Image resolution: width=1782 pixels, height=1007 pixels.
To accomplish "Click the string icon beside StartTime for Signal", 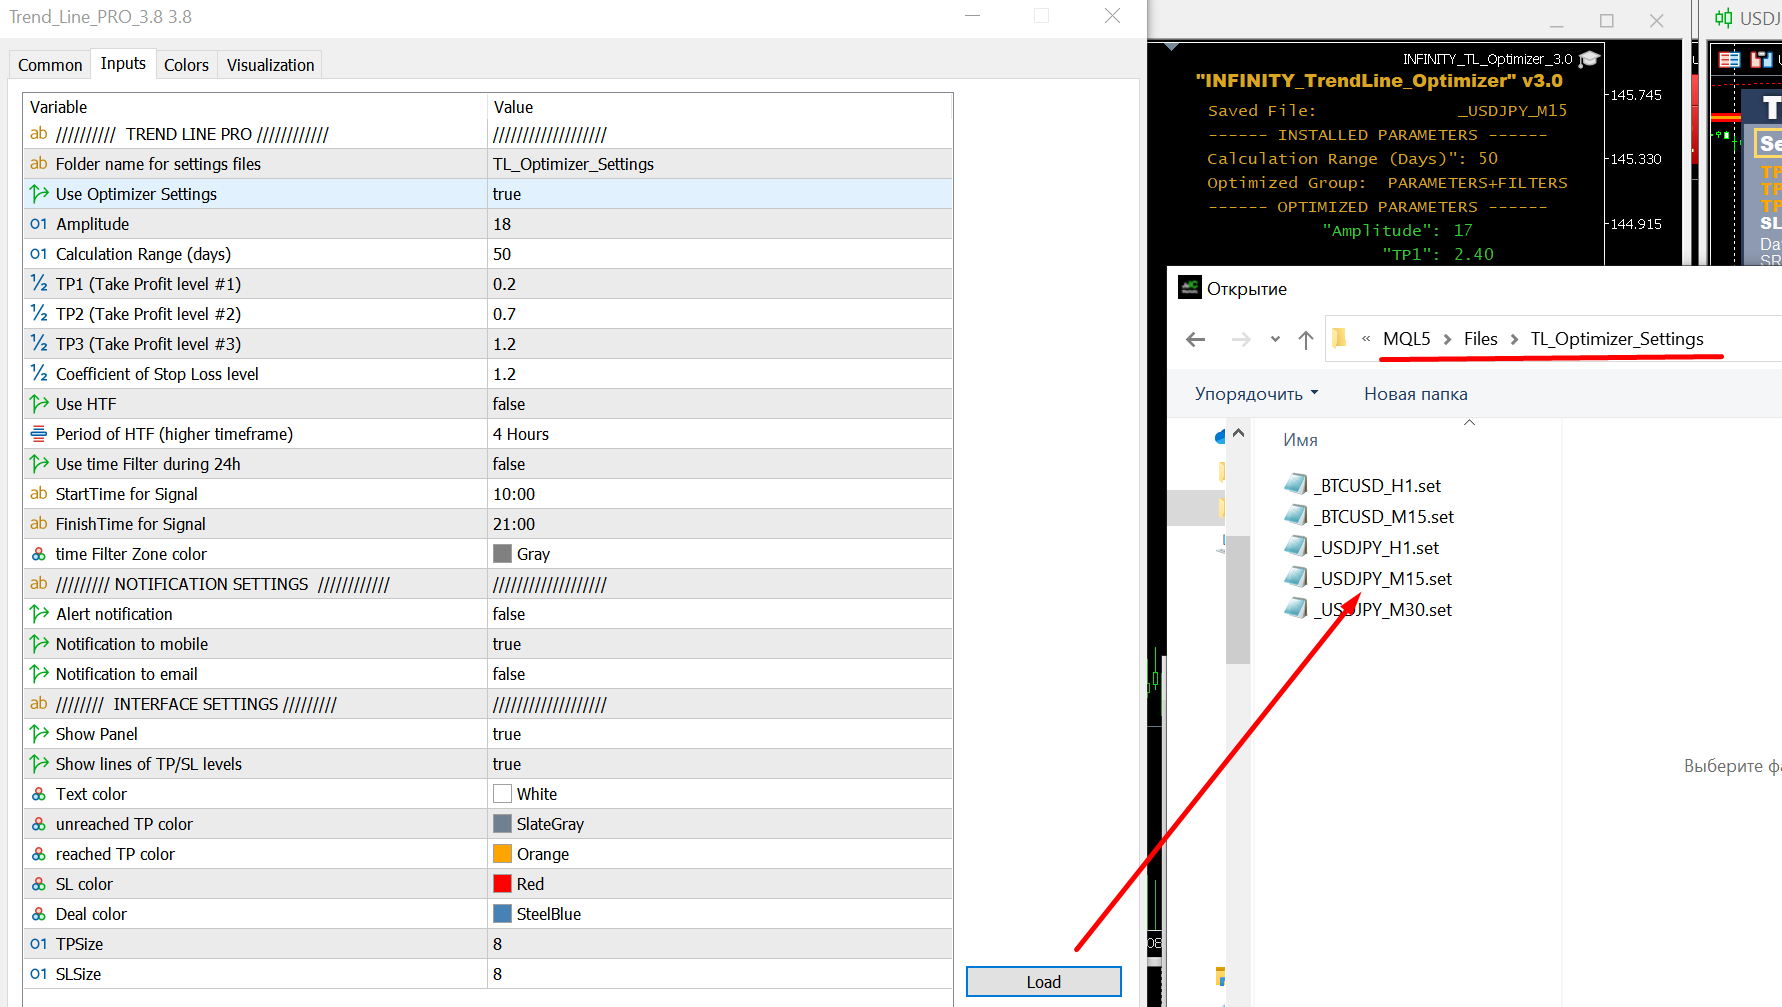I will 39,493.
